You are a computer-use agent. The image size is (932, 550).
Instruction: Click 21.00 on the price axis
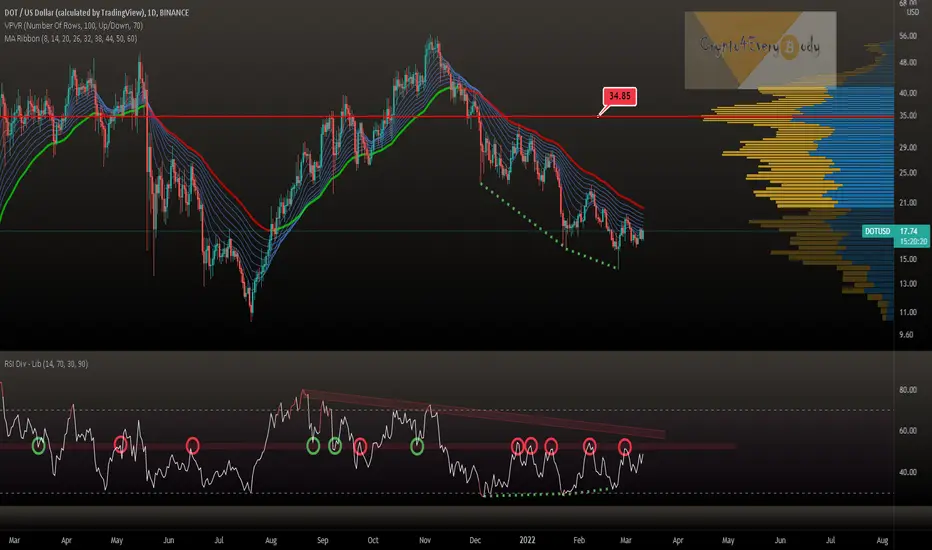[908, 203]
